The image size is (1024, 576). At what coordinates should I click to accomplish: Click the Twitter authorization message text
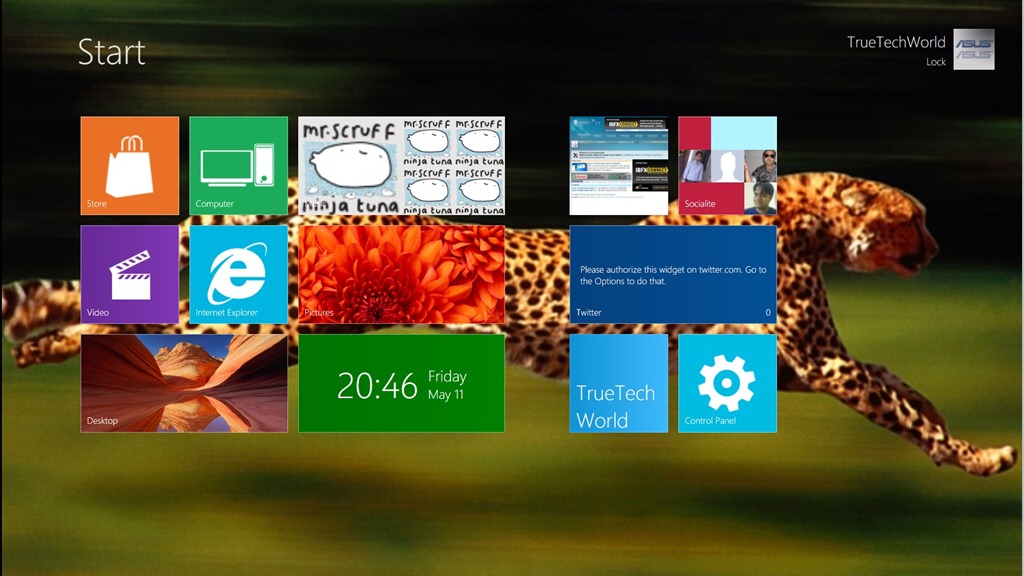click(673, 275)
